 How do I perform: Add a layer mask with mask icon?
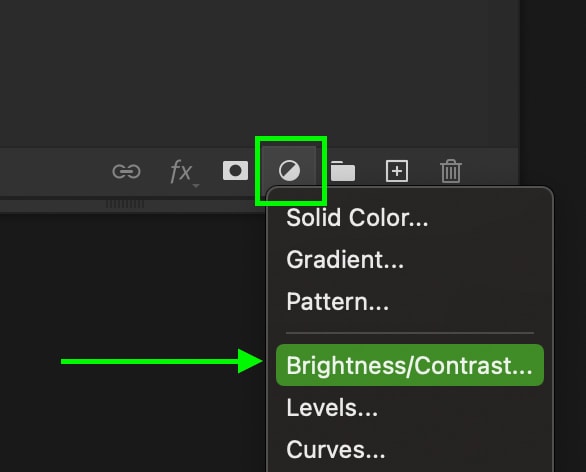pyautogui.click(x=235, y=171)
